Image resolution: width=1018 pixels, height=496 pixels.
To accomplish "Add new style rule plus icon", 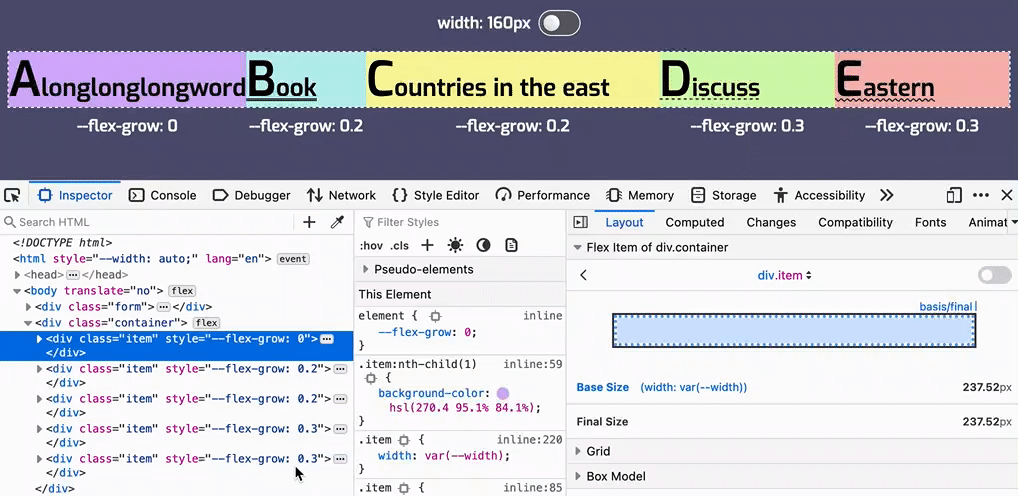I will click(x=427, y=245).
